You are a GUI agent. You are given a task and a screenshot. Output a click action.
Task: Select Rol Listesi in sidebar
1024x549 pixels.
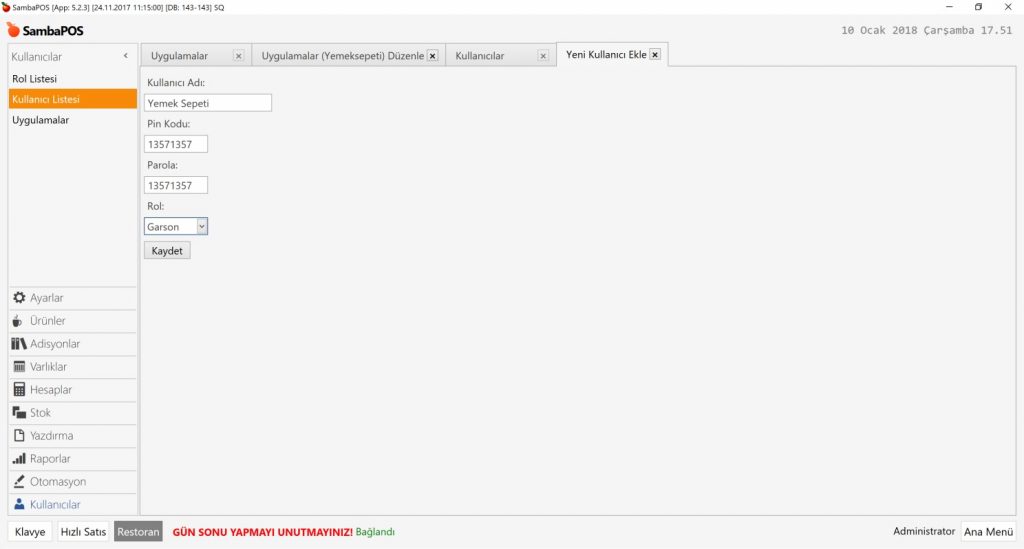coord(35,78)
